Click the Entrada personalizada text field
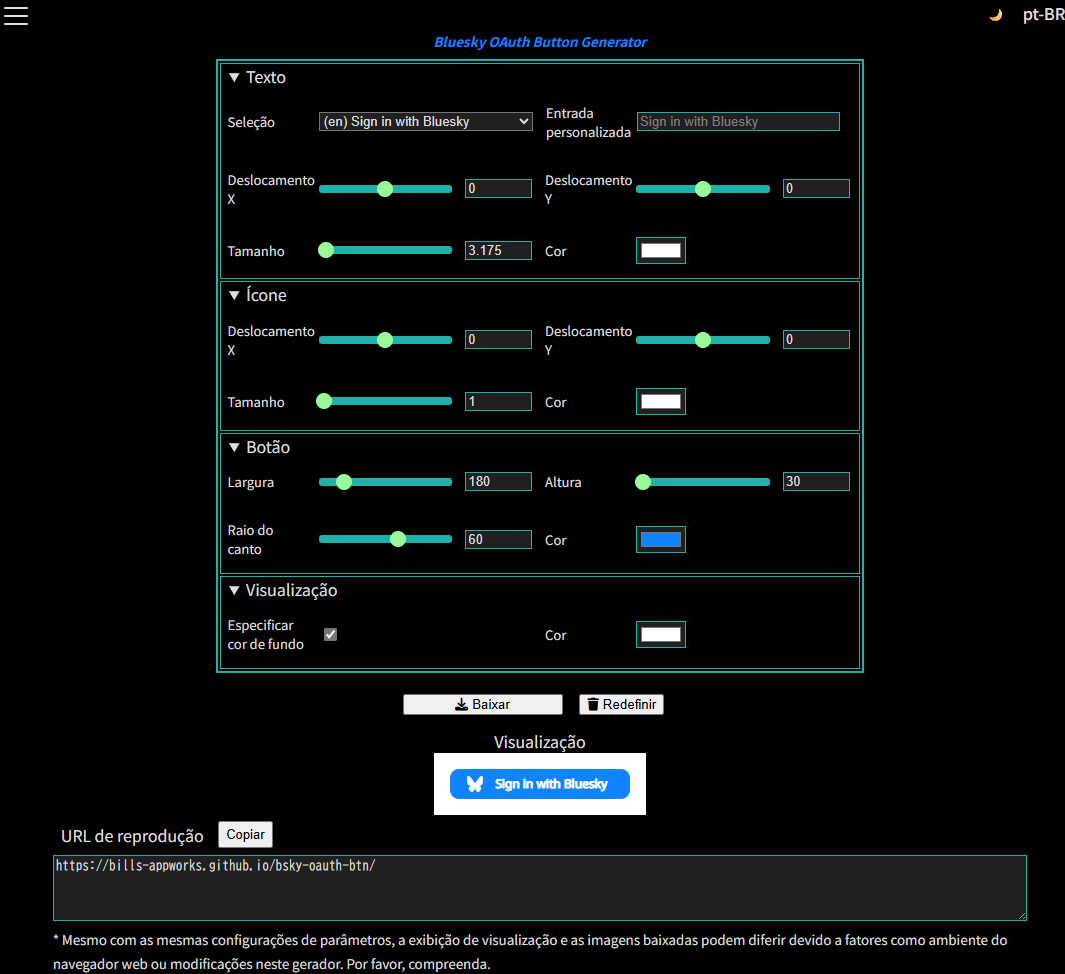Image resolution: width=1065 pixels, height=974 pixels. pyautogui.click(x=738, y=122)
